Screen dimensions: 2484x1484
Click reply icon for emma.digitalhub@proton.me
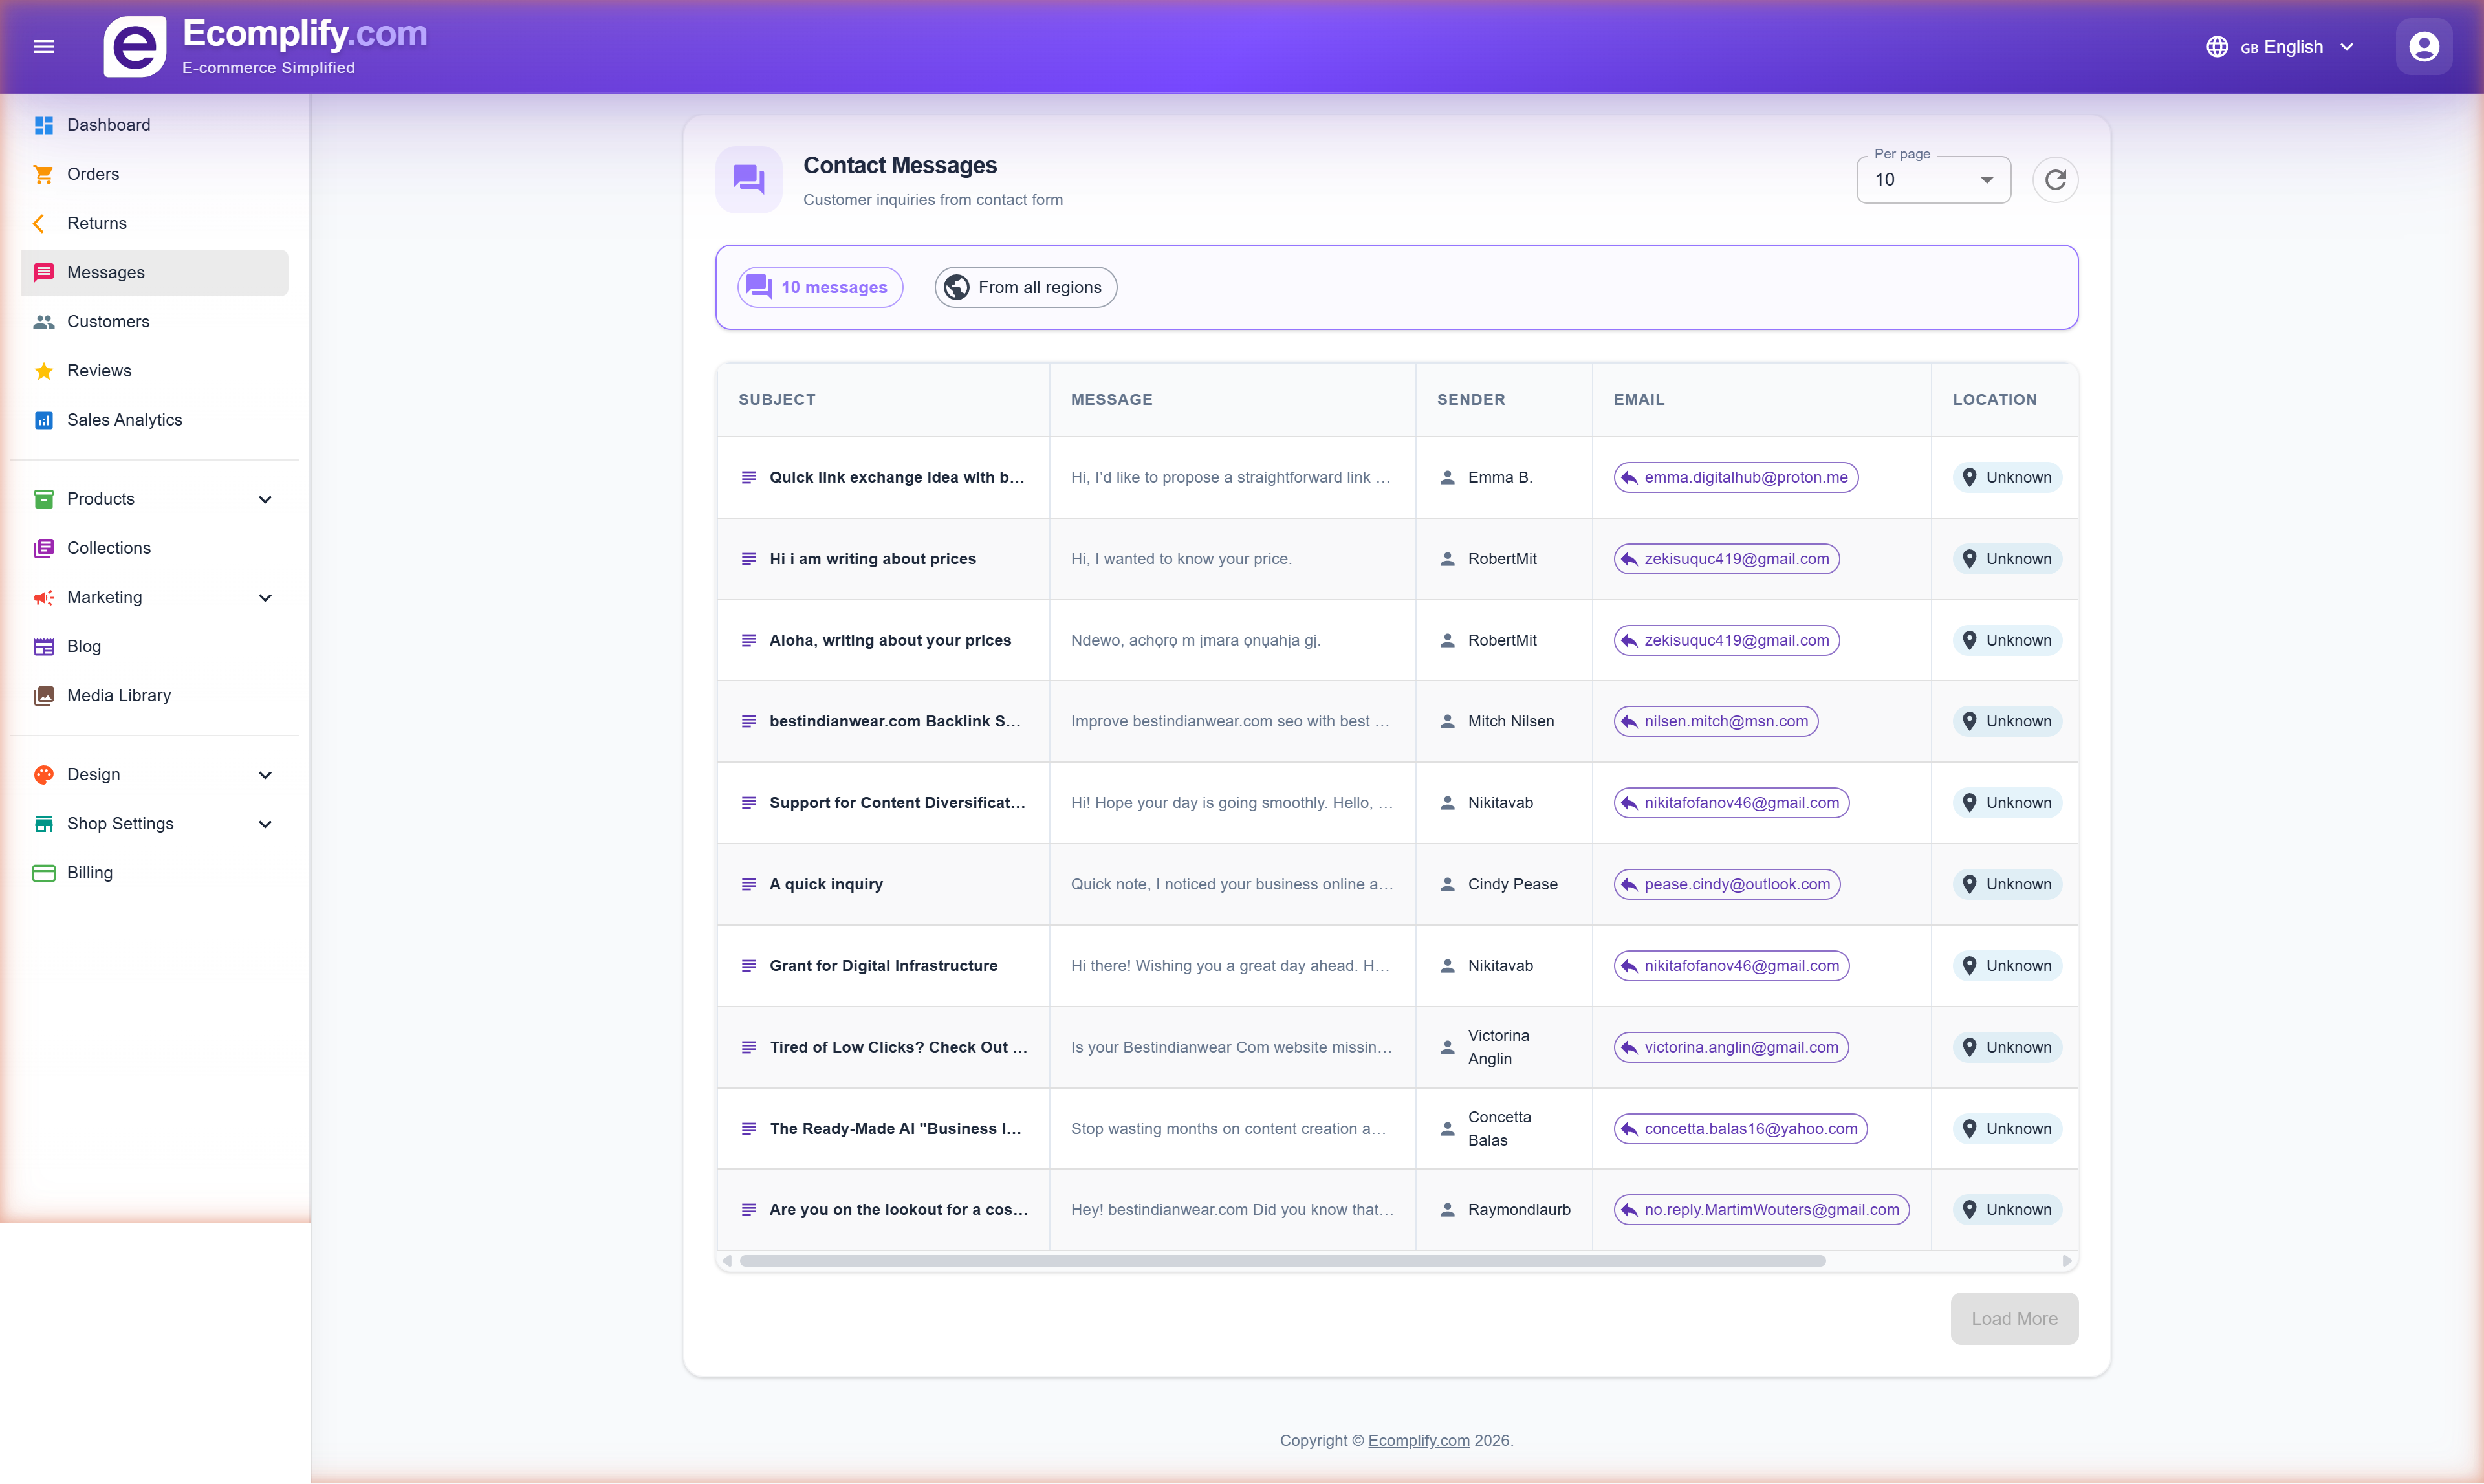coord(1629,478)
